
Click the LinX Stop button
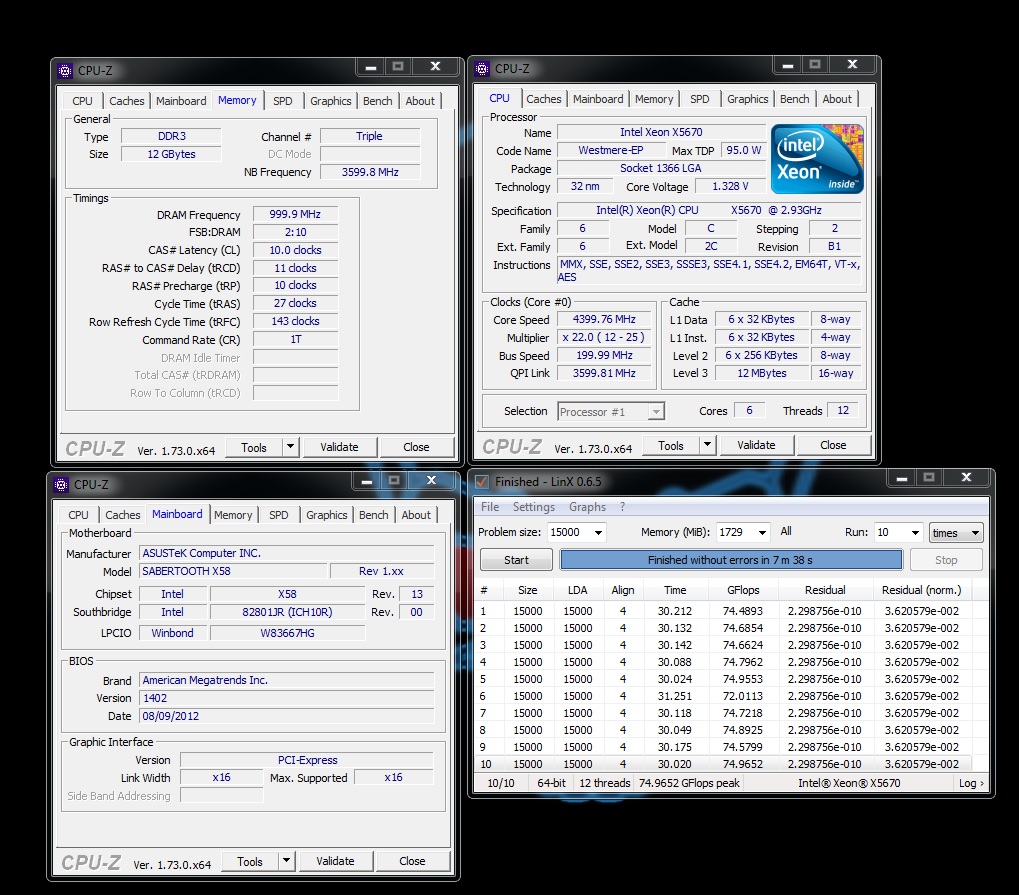pyautogui.click(x=946, y=560)
